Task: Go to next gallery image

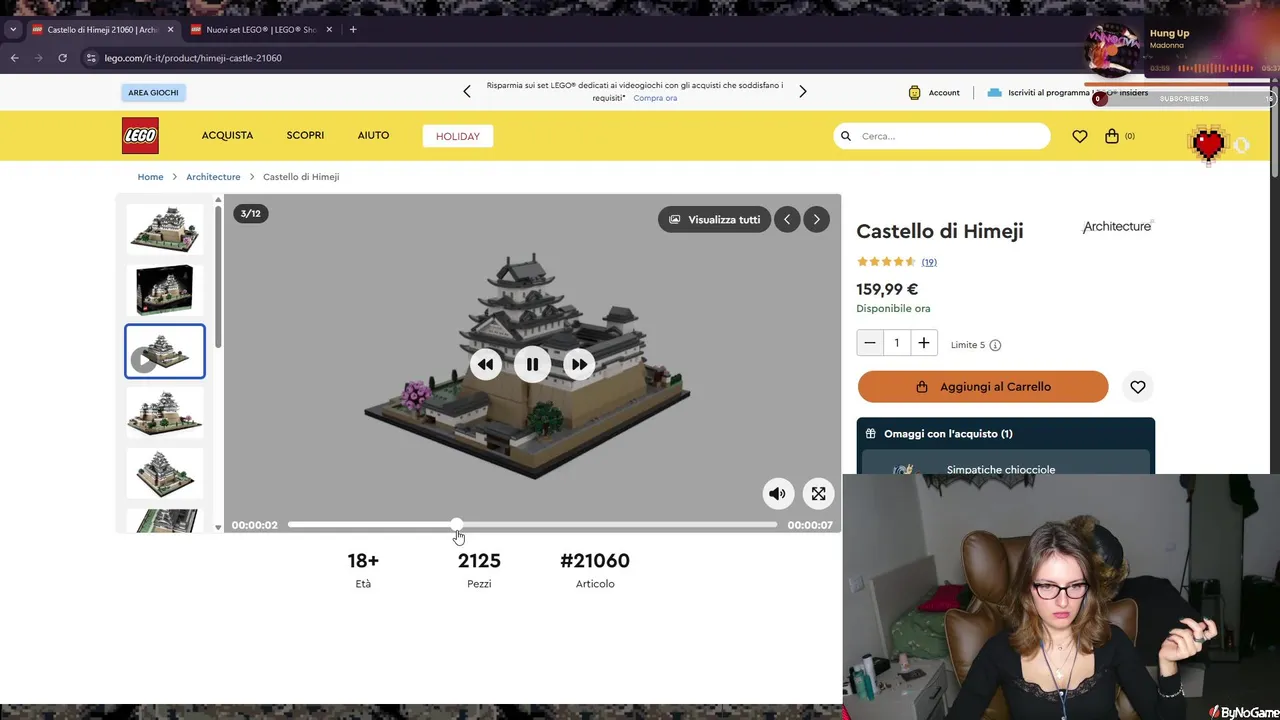Action: point(816,219)
